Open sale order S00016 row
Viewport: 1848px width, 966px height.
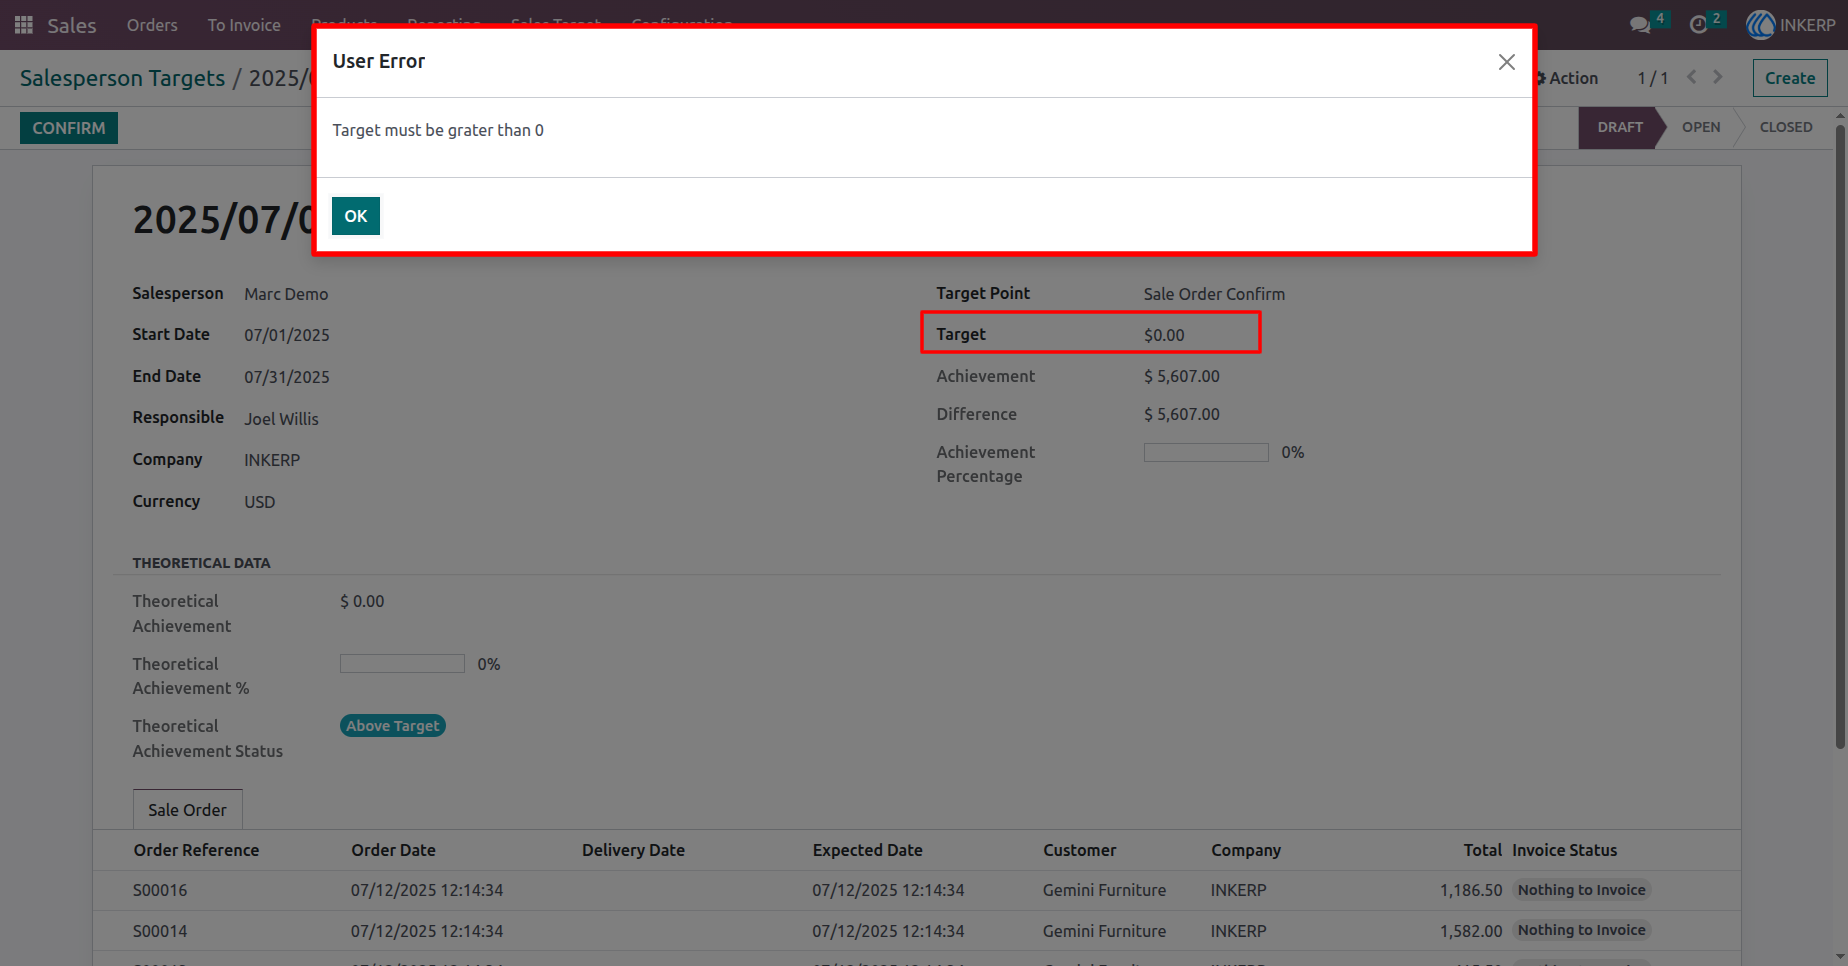916,890
